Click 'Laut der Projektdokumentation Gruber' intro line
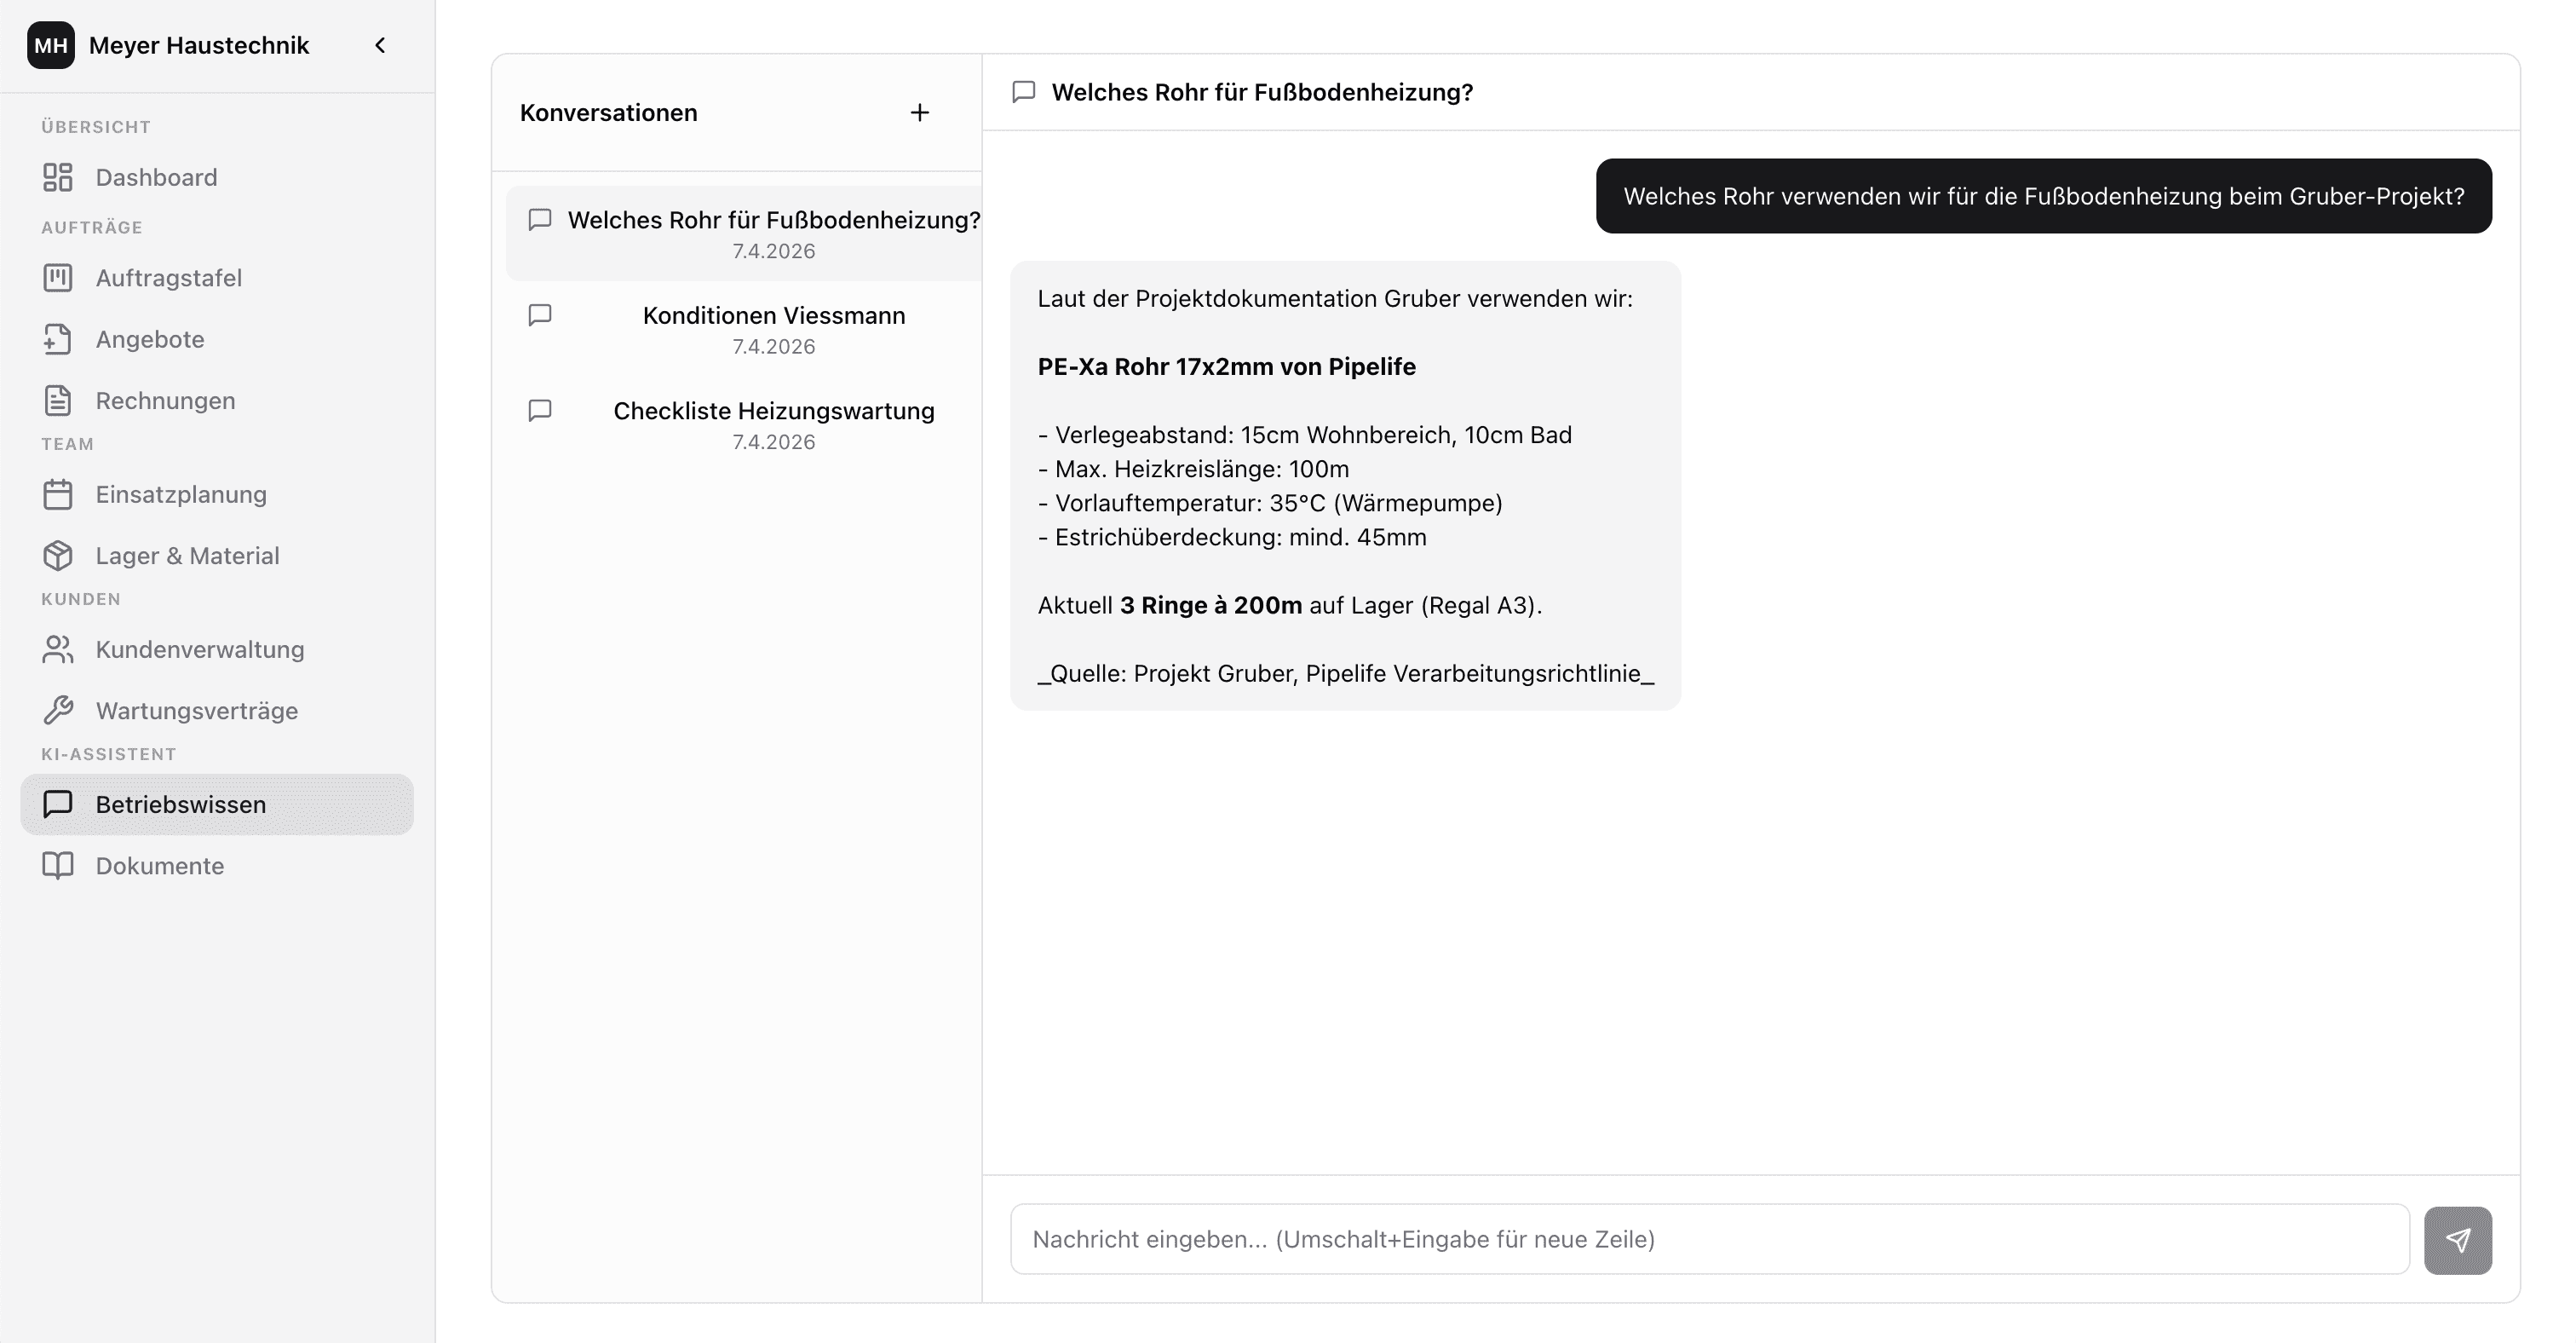The image size is (2576, 1343). [1335, 299]
